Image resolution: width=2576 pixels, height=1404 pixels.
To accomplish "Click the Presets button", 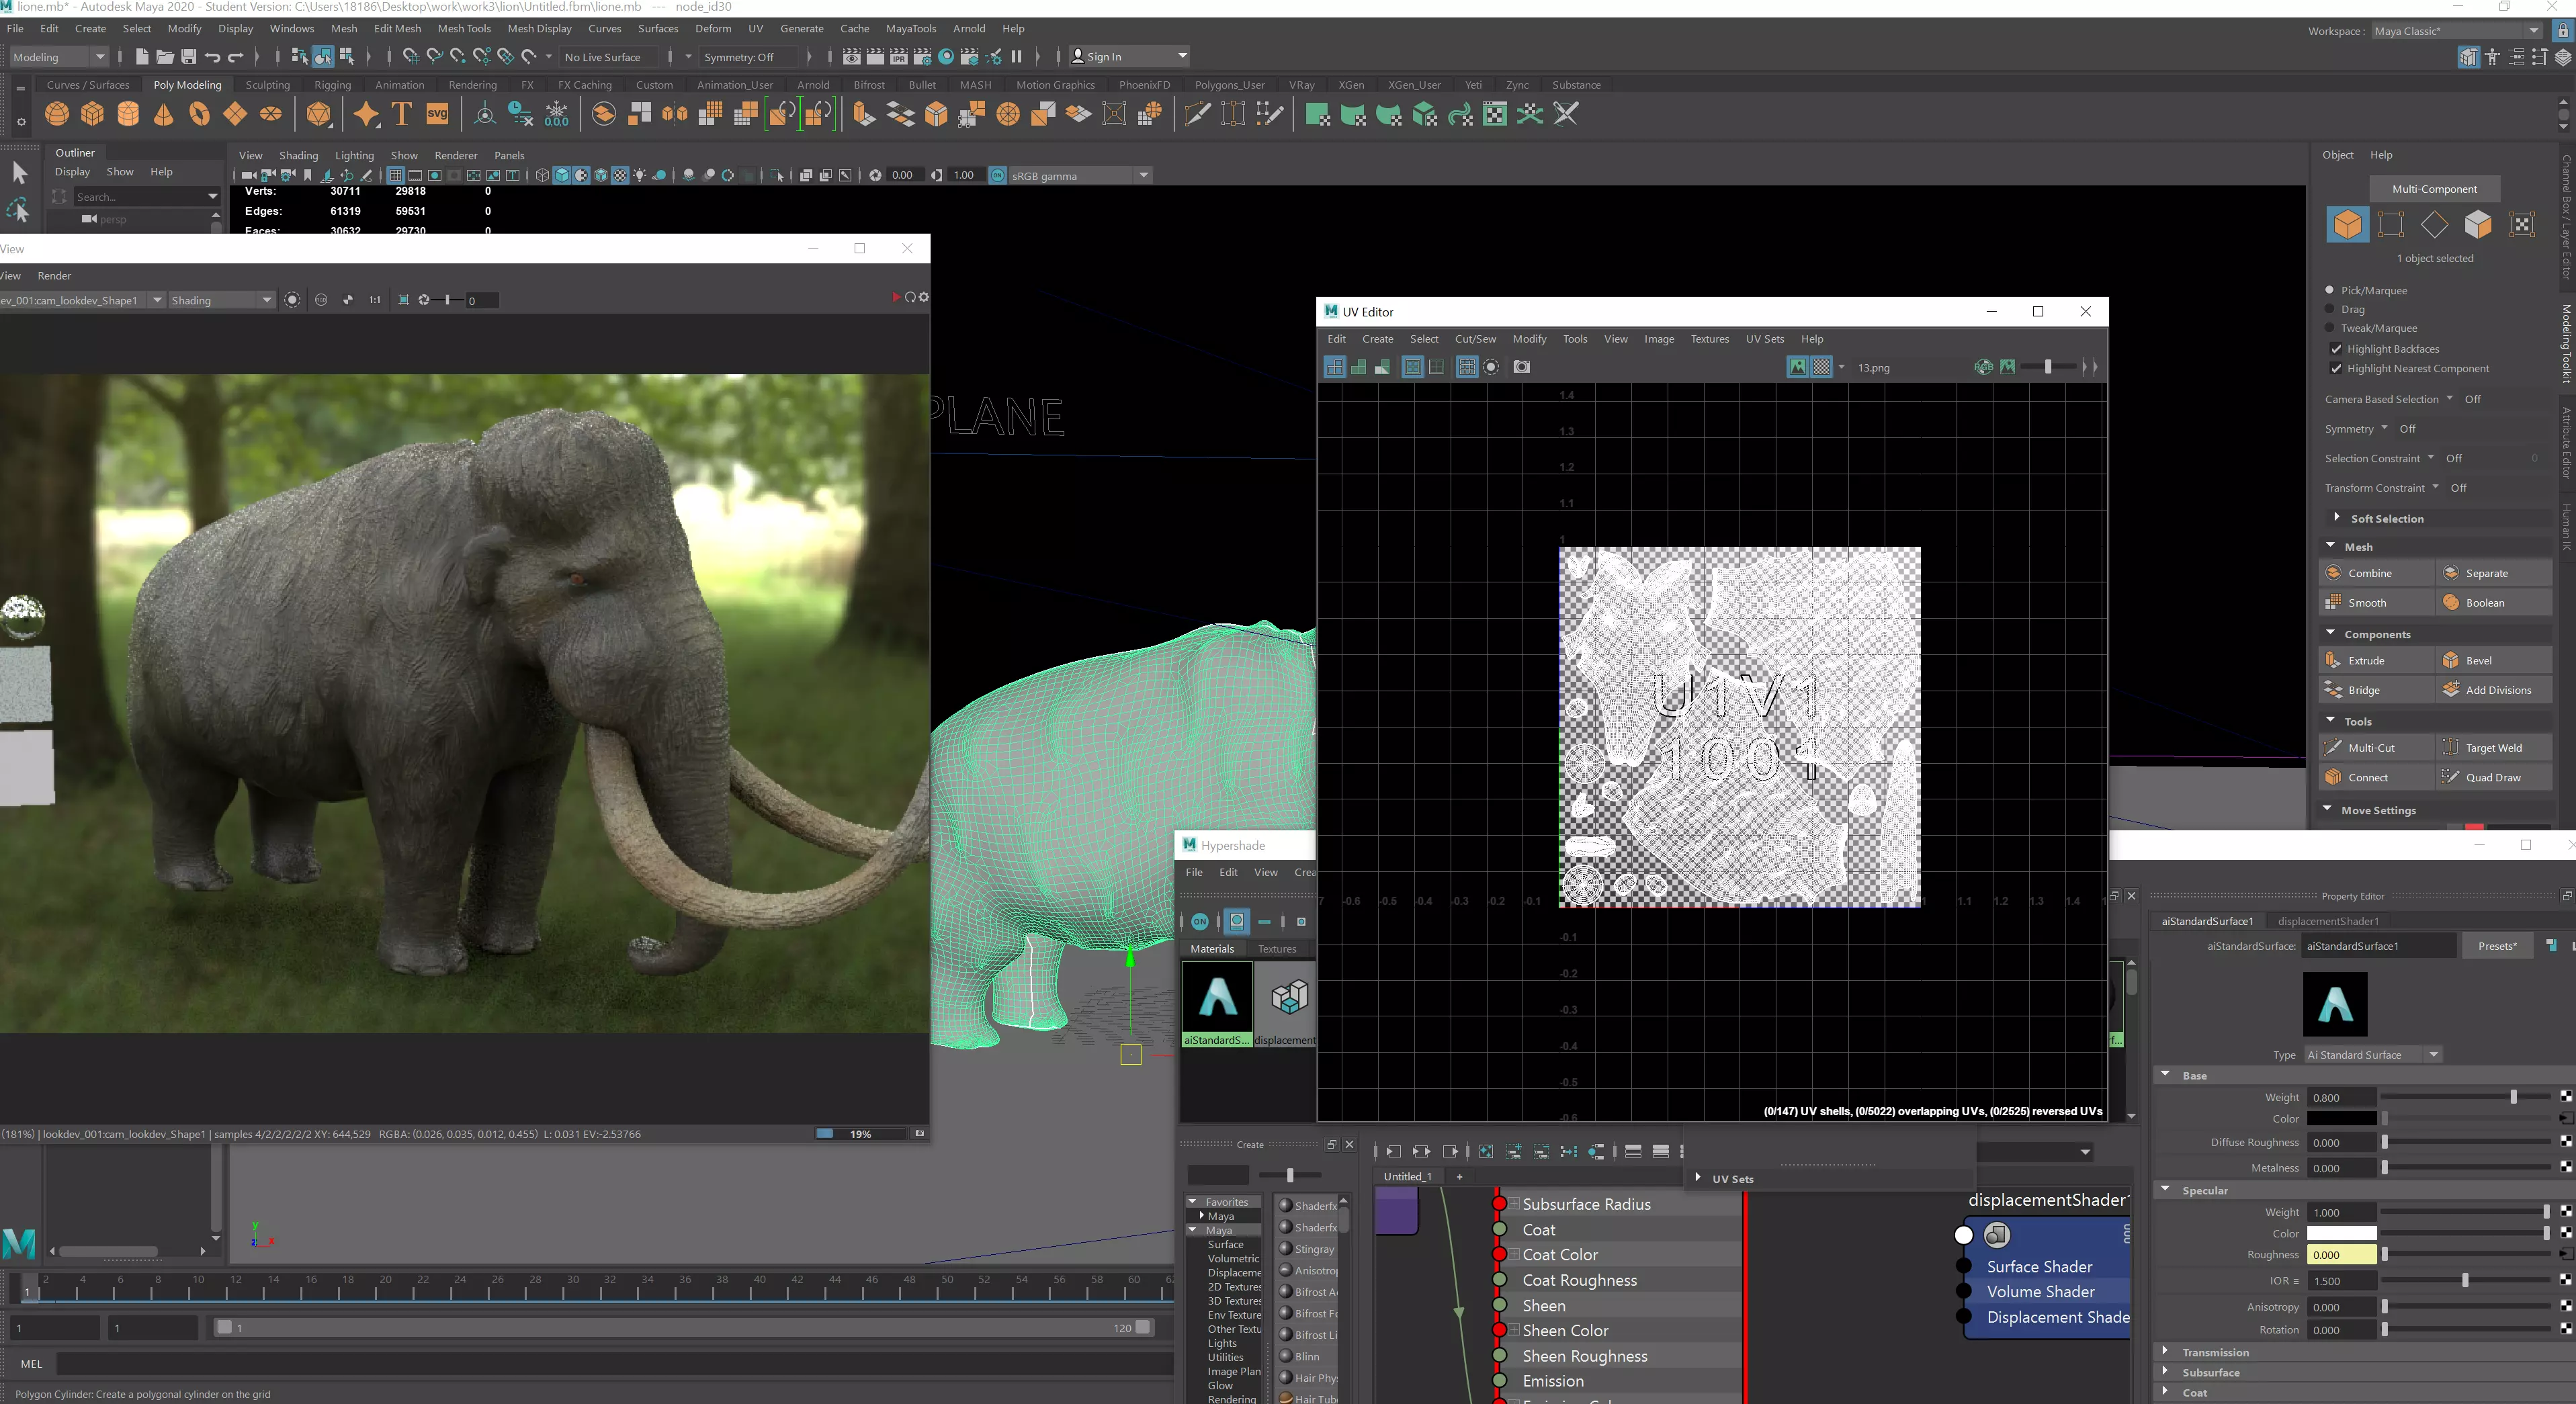I will coord(2497,946).
